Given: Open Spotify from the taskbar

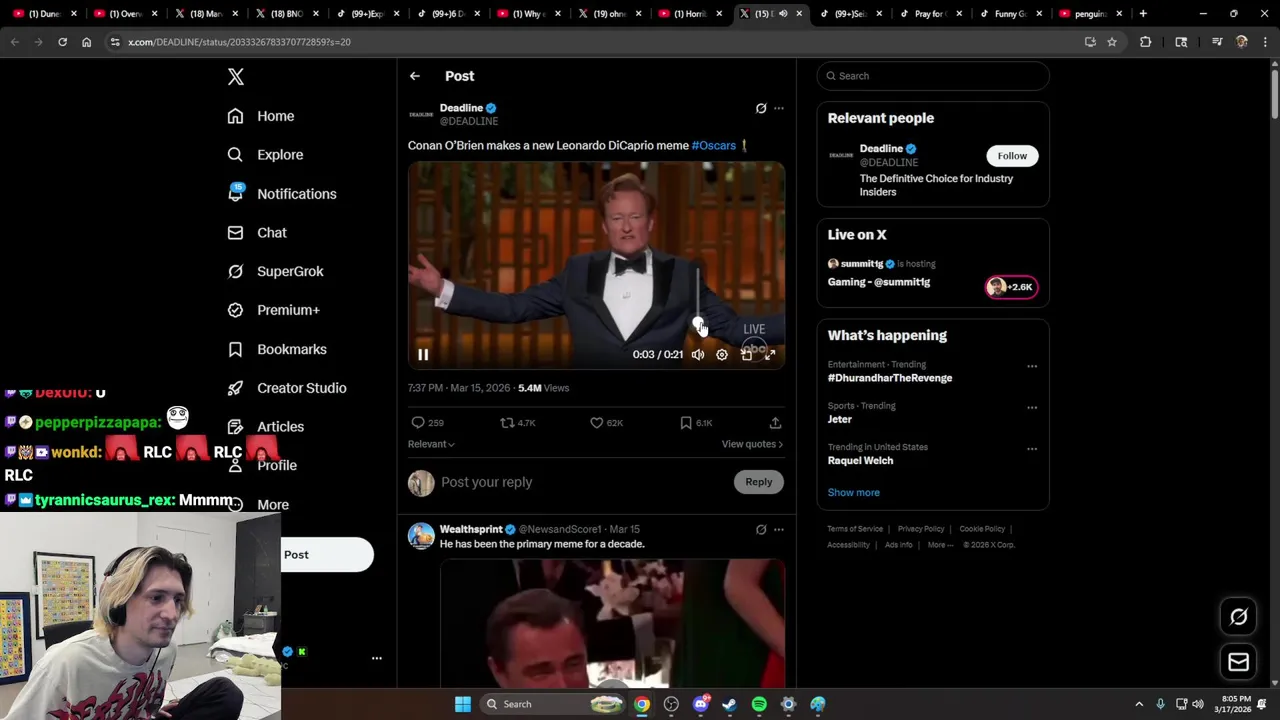Looking at the screenshot, I should pos(759,704).
